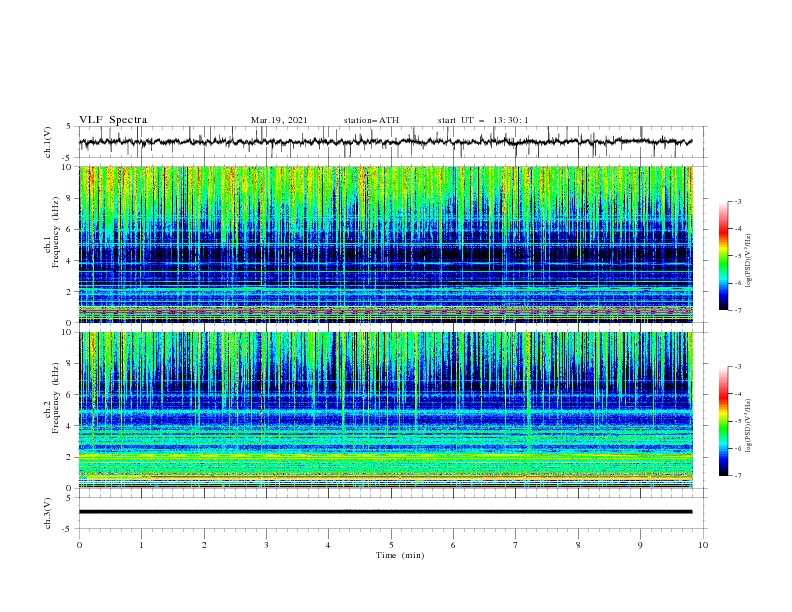This screenshot has width=792, height=612.
Task: Click the ch.1 PSD color scale bar
Action: (x=724, y=256)
